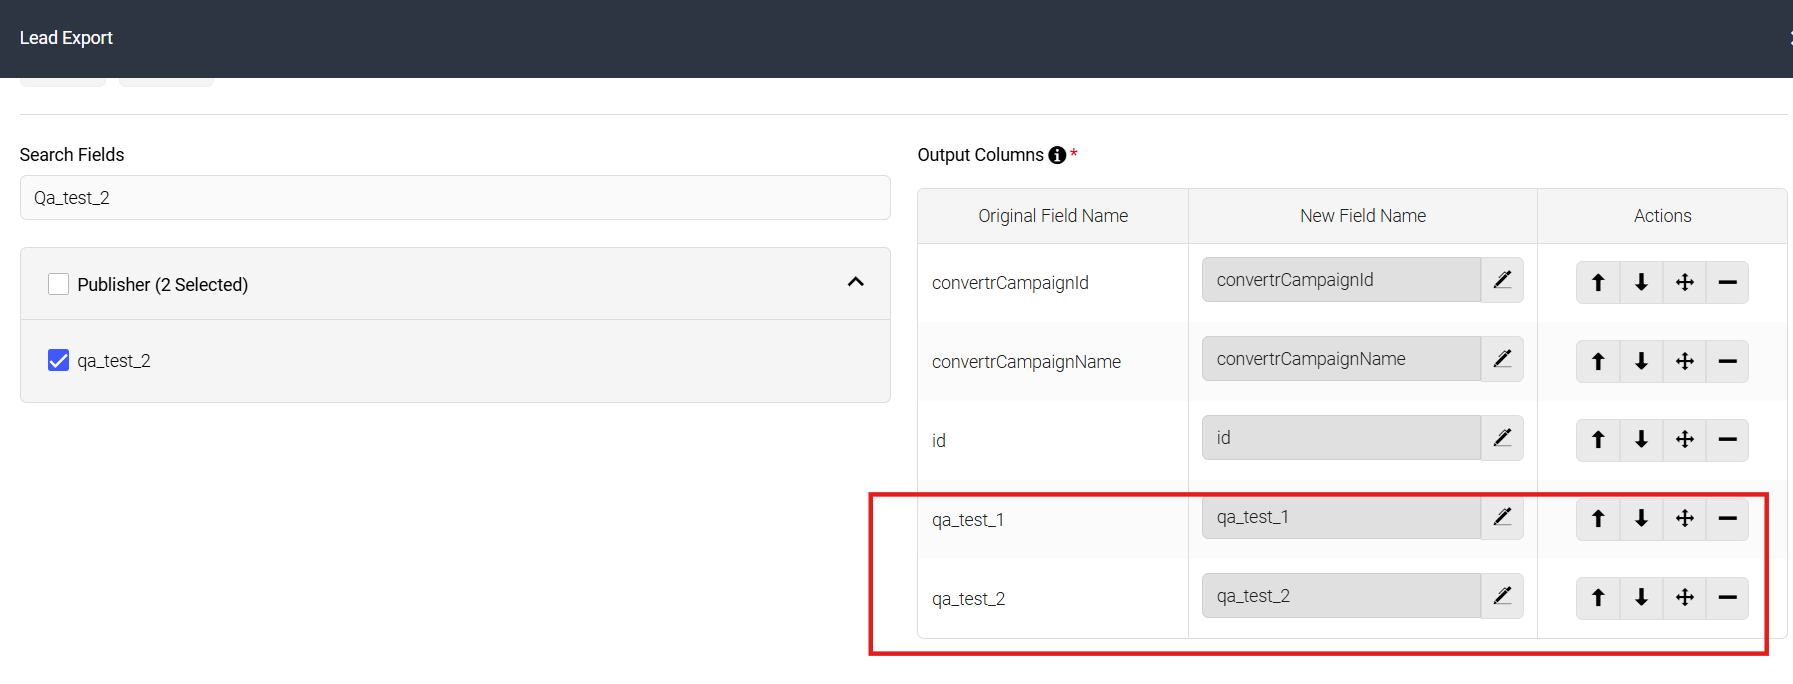Move id column down

(x=1641, y=439)
